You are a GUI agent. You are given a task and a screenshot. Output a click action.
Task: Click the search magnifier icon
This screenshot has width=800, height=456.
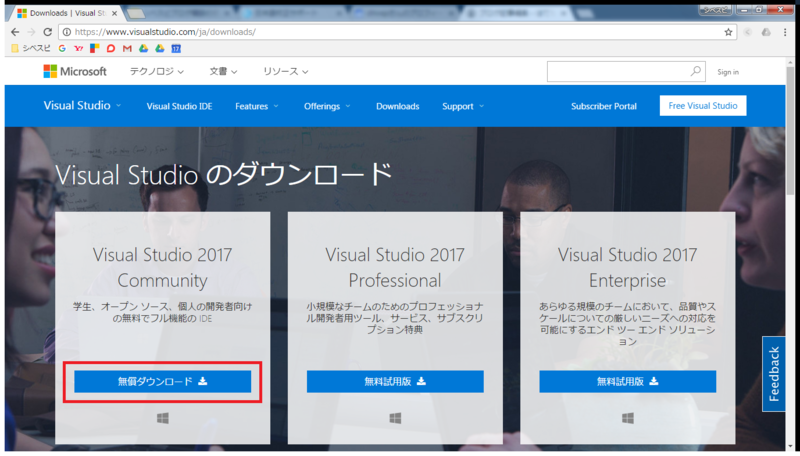pos(695,71)
